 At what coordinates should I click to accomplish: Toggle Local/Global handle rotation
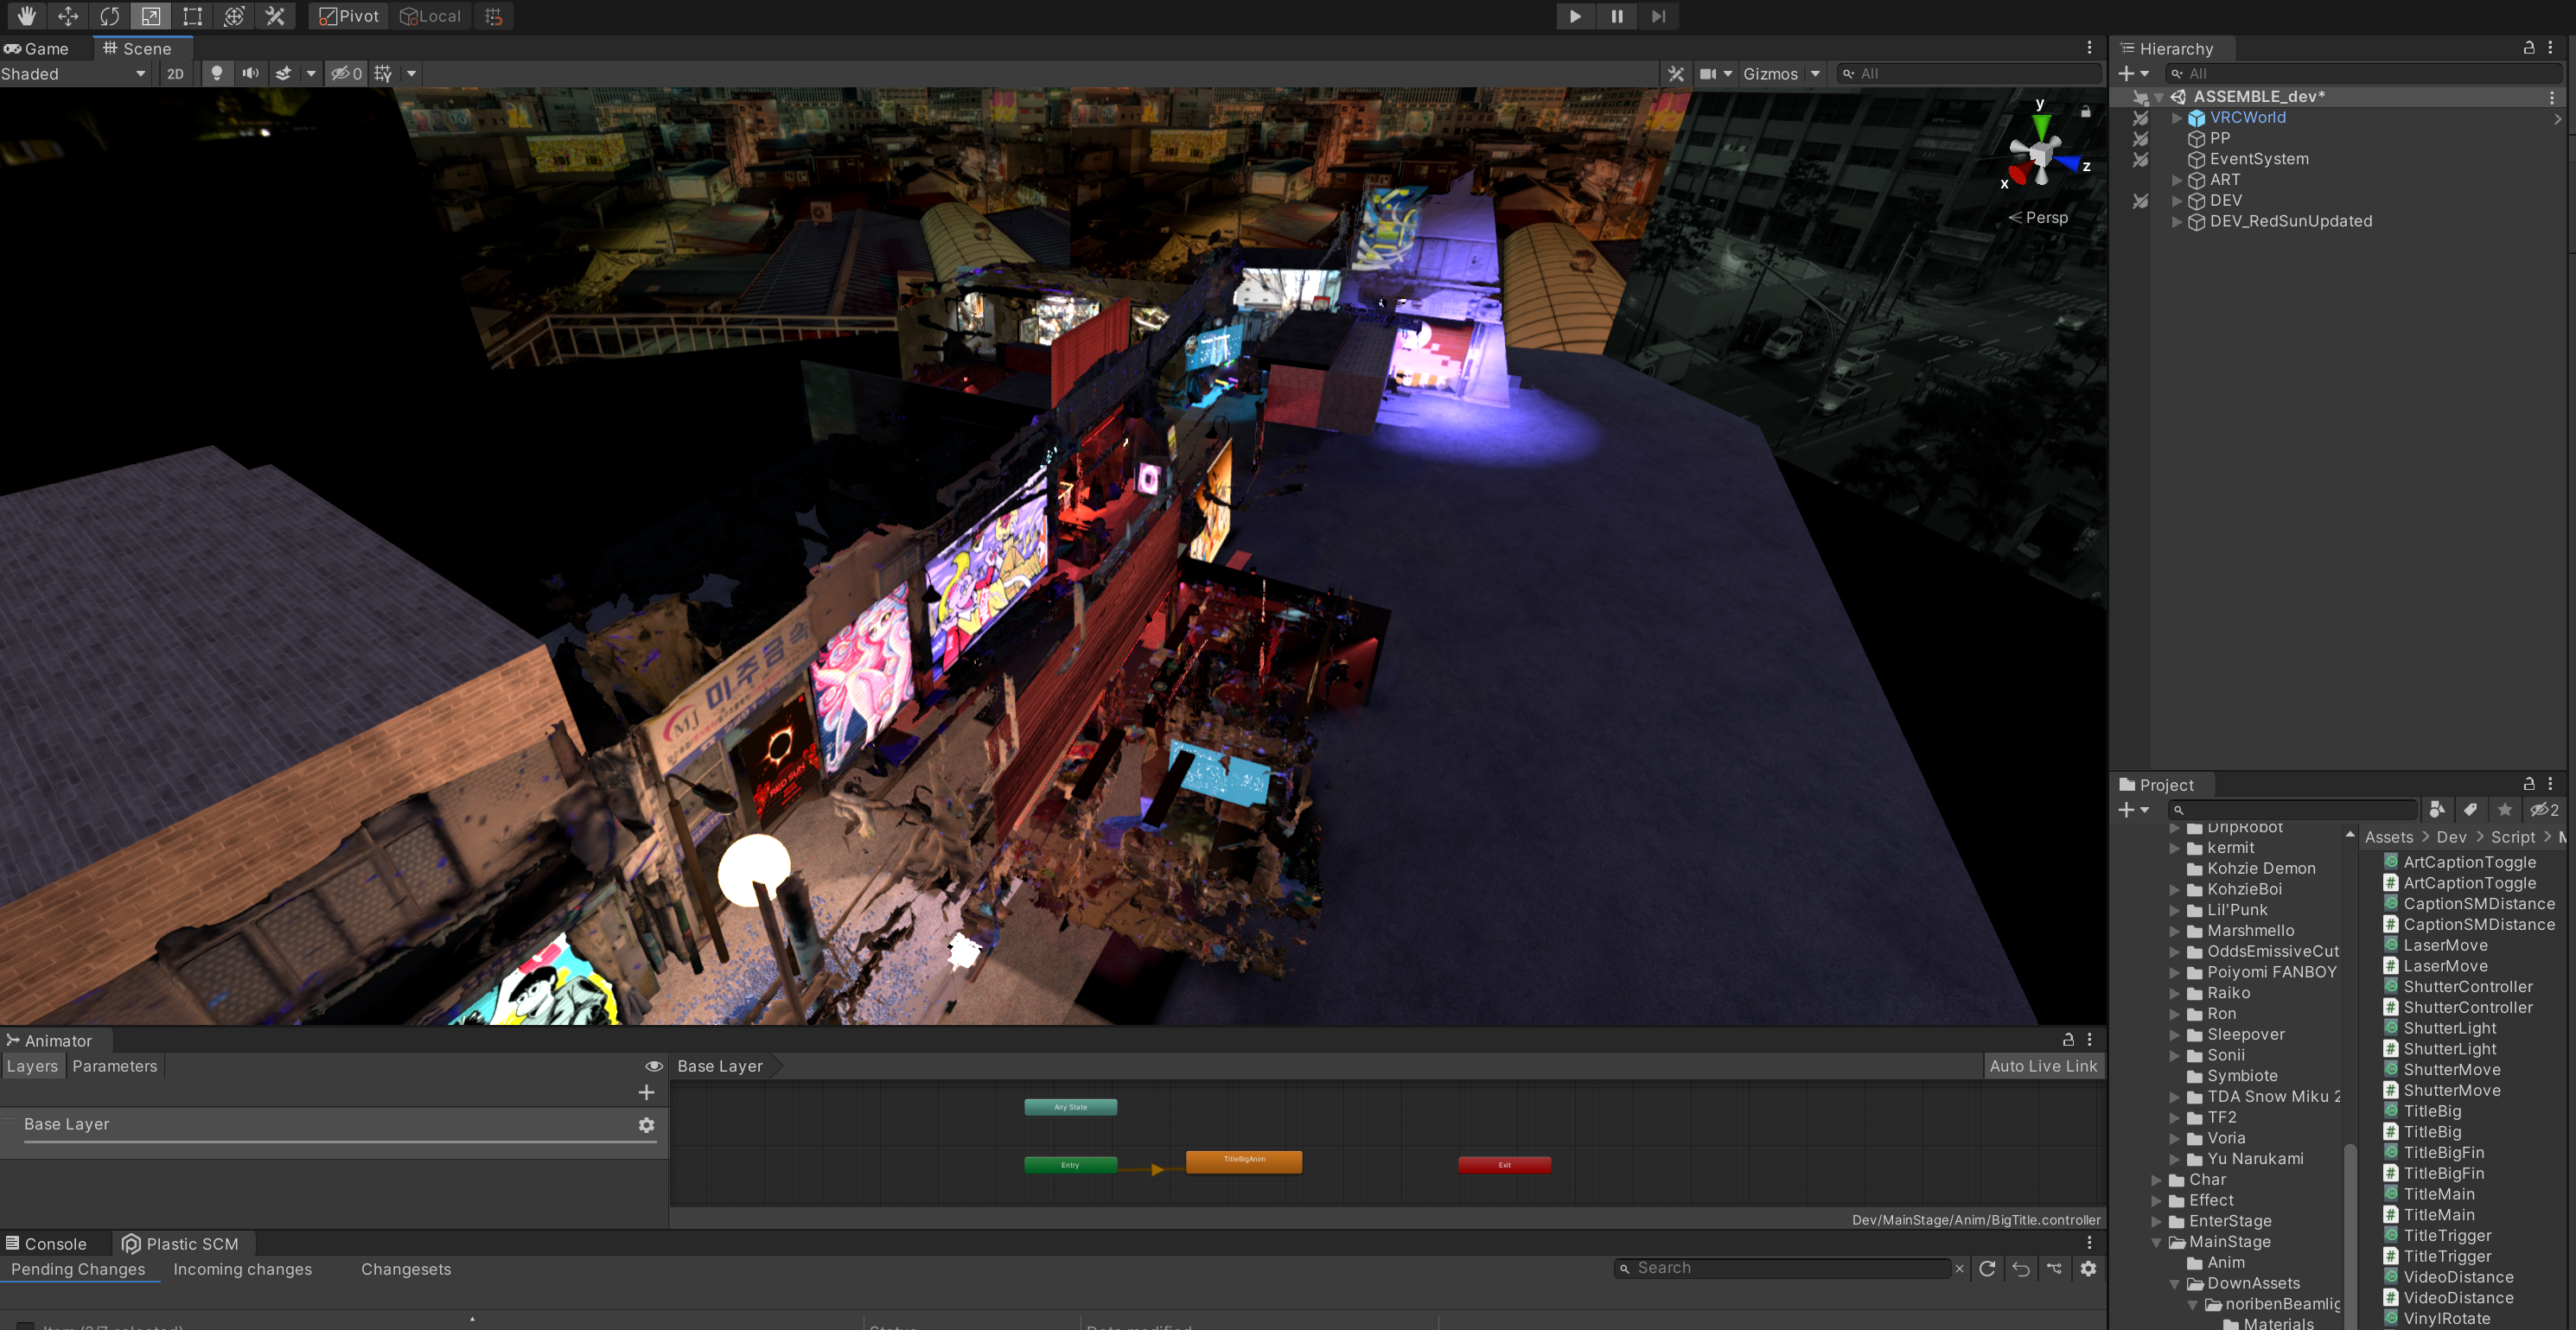point(430,16)
